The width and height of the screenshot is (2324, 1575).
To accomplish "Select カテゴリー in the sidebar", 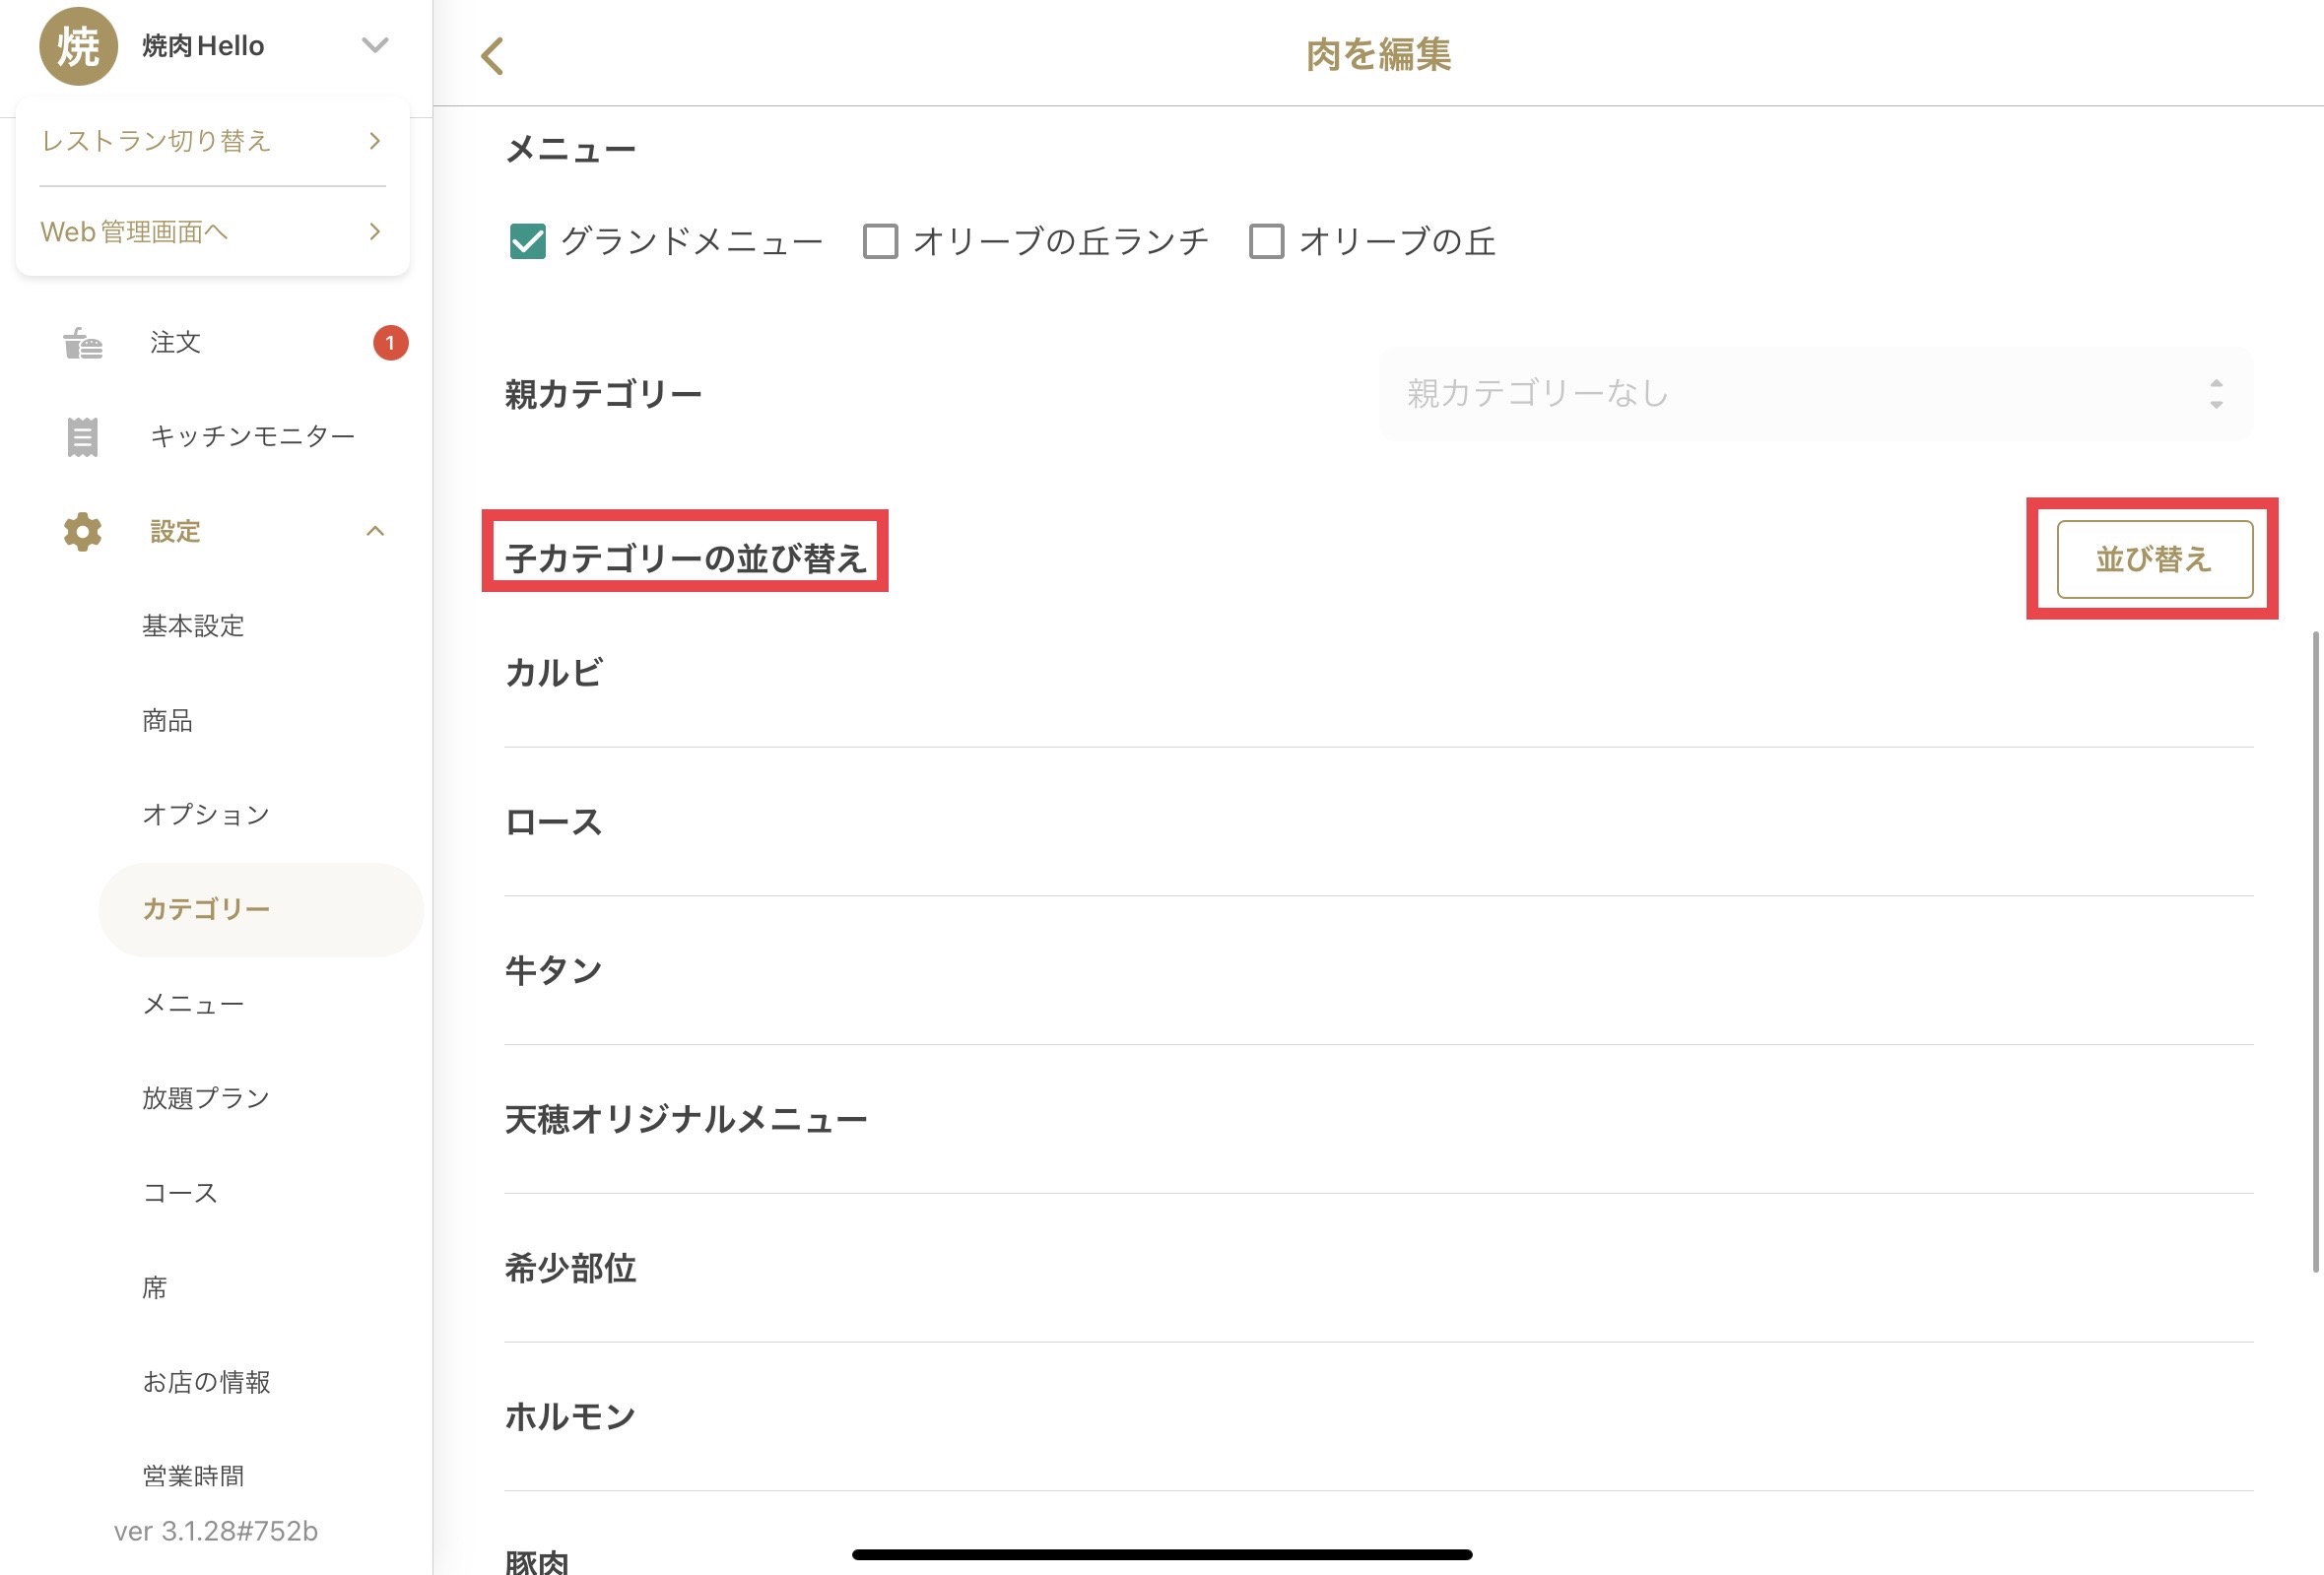I will coord(261,909).
